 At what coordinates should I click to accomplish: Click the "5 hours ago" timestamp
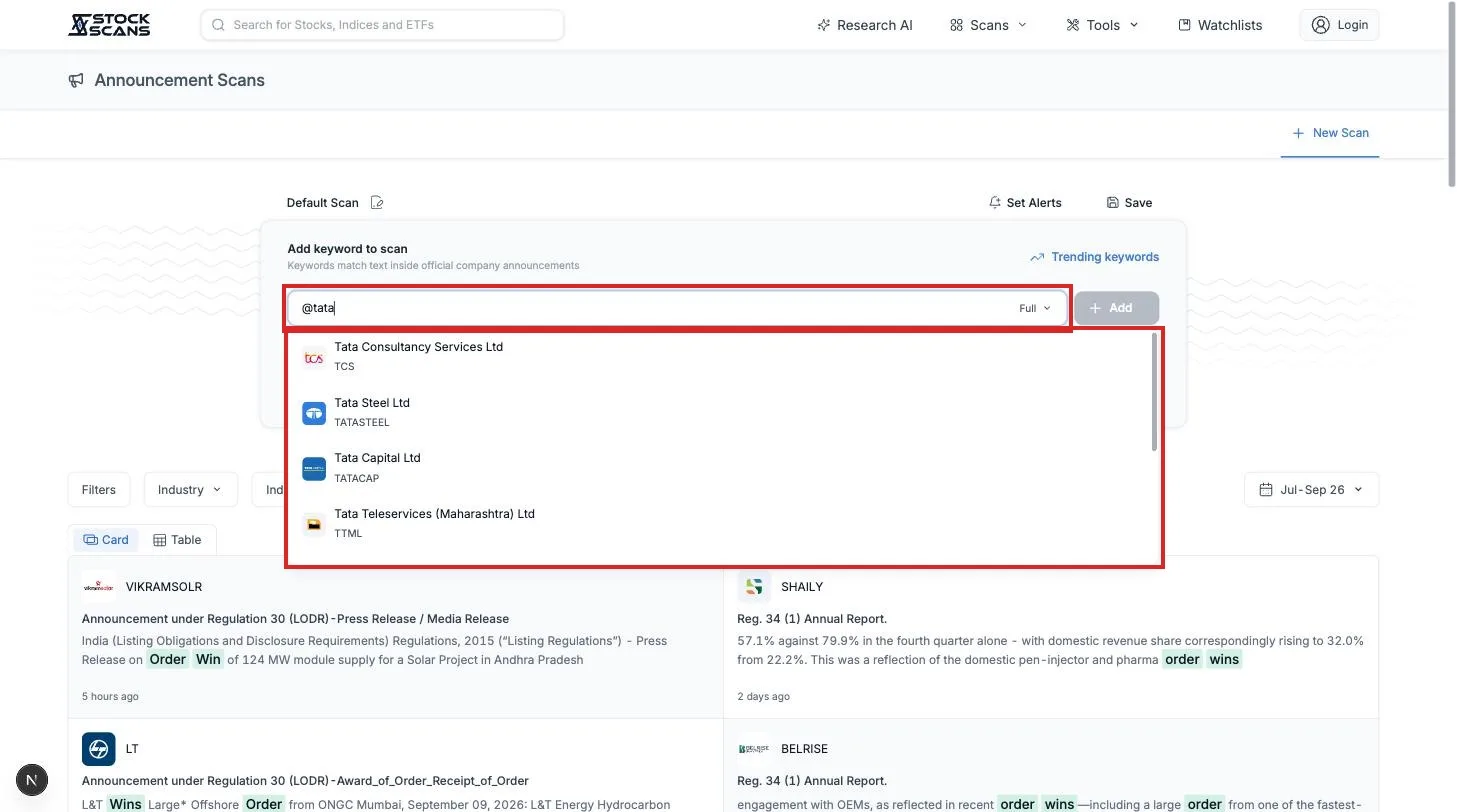[x=110, y=696]
